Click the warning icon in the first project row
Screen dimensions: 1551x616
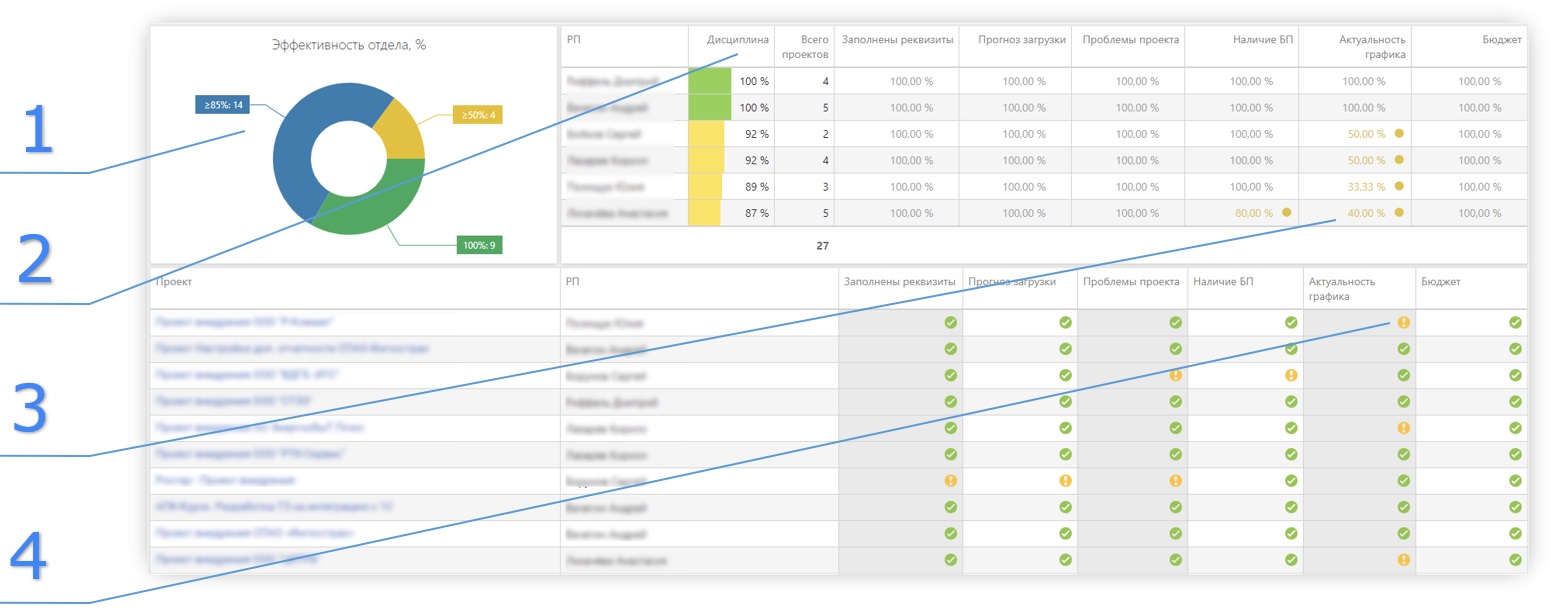pos(1403,322)
